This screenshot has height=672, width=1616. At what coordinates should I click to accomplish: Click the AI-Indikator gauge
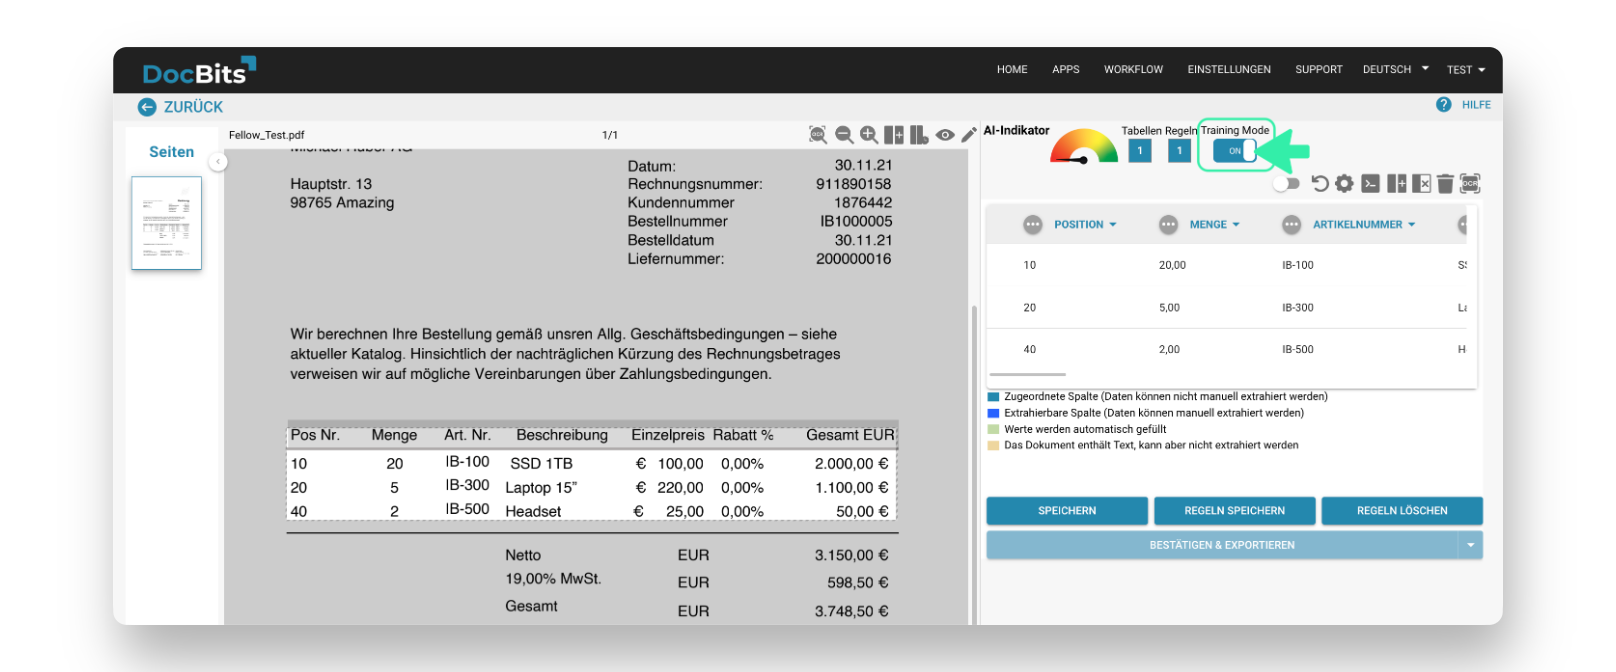click(x=1083, y=148)
